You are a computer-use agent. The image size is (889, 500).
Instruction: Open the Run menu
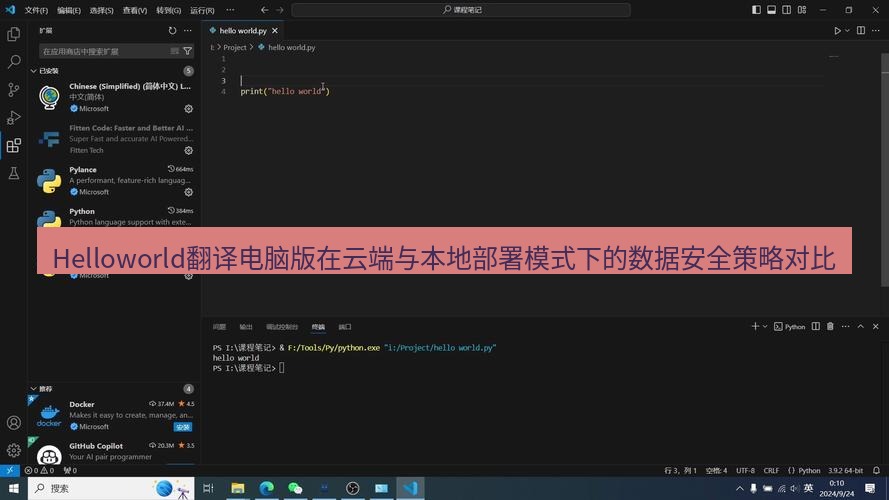pos(202,10)
